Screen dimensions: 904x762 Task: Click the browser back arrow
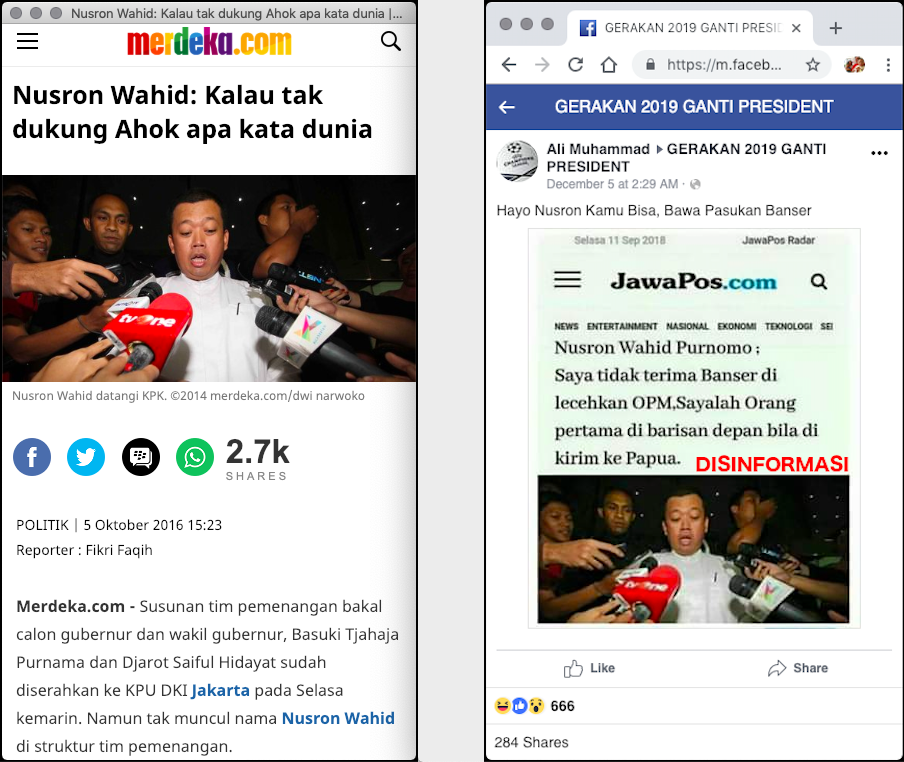tap(508, 65)
